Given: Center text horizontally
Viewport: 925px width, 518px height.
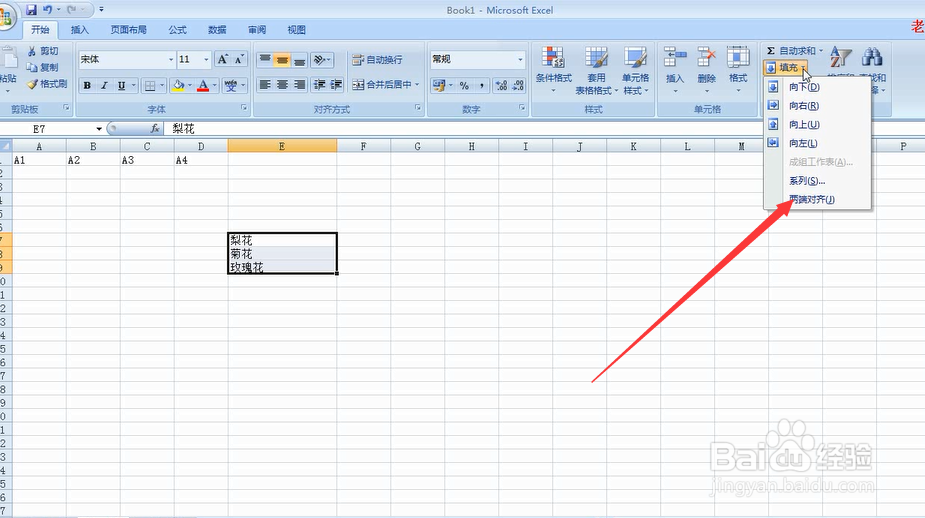Looking at the screenshot, I should pyautogui.click(x=283, y=85).
